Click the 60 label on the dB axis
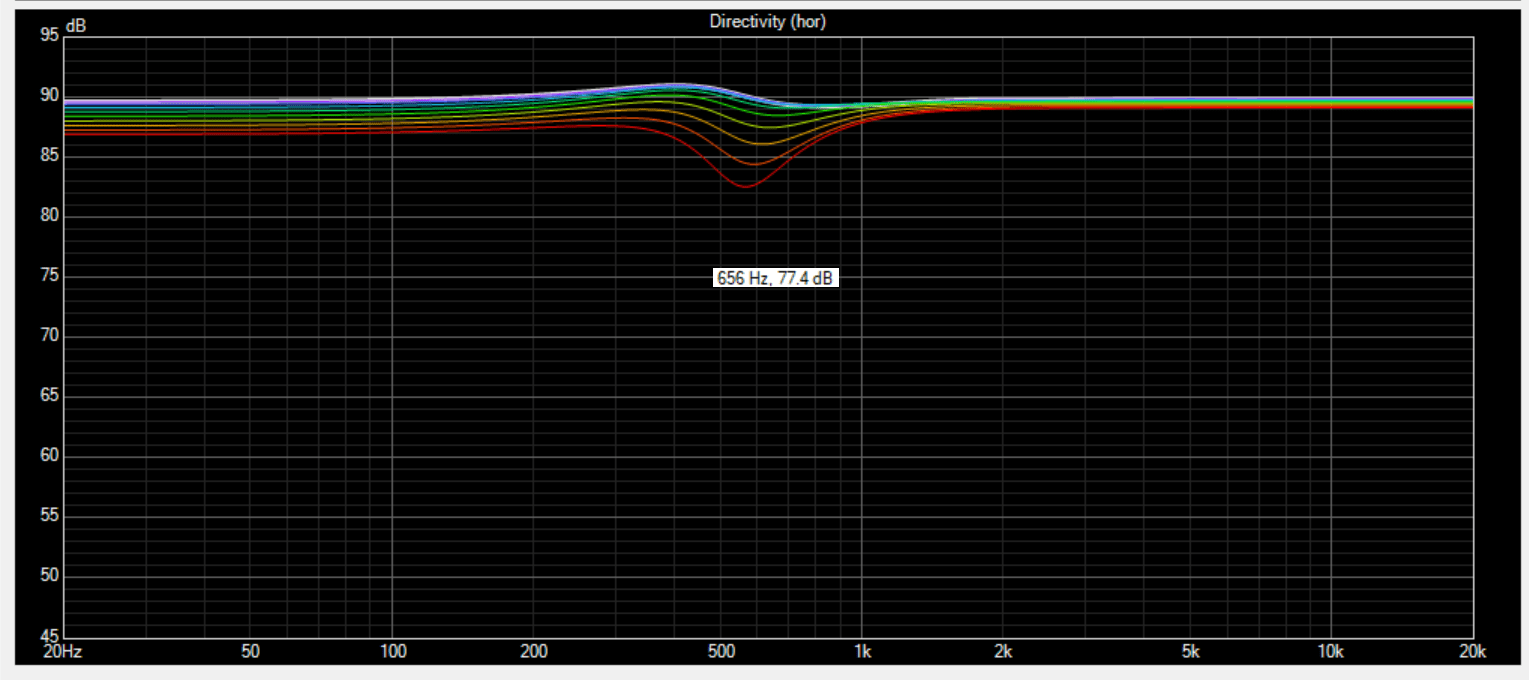This screenshot has height=680, width=1529. (x=50, y=456)
